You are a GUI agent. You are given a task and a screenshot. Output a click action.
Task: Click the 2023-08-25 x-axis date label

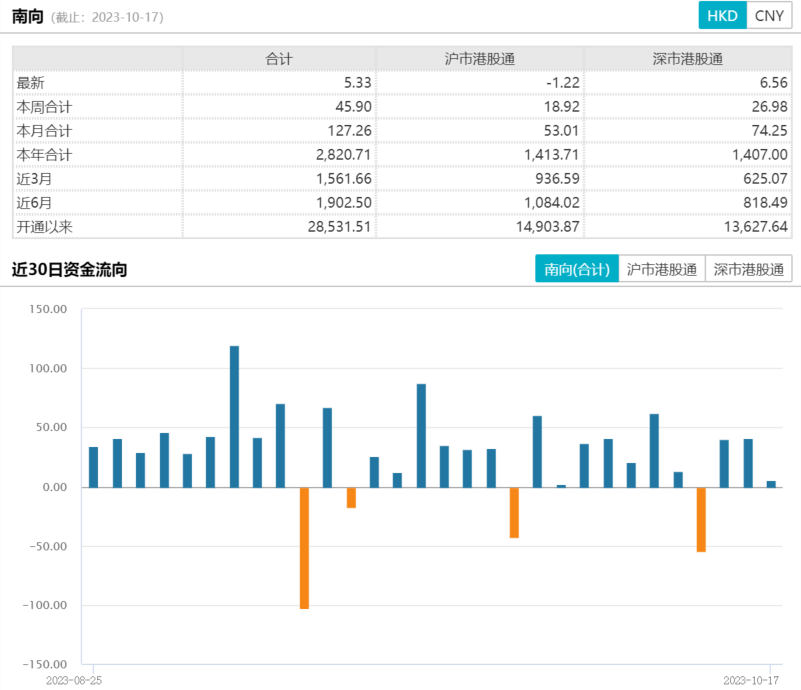pos(74,678)
